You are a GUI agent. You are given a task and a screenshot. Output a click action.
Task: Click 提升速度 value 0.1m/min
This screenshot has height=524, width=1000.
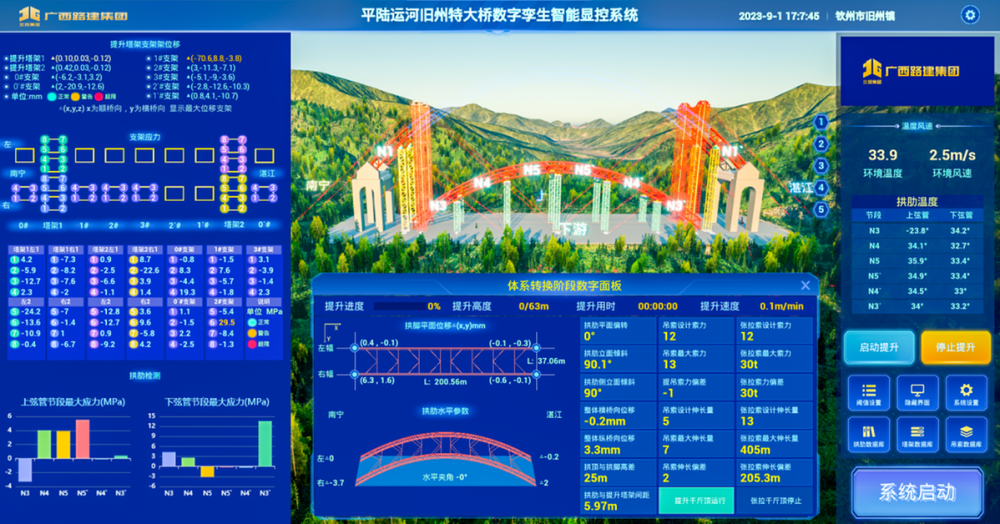(781, 306)
